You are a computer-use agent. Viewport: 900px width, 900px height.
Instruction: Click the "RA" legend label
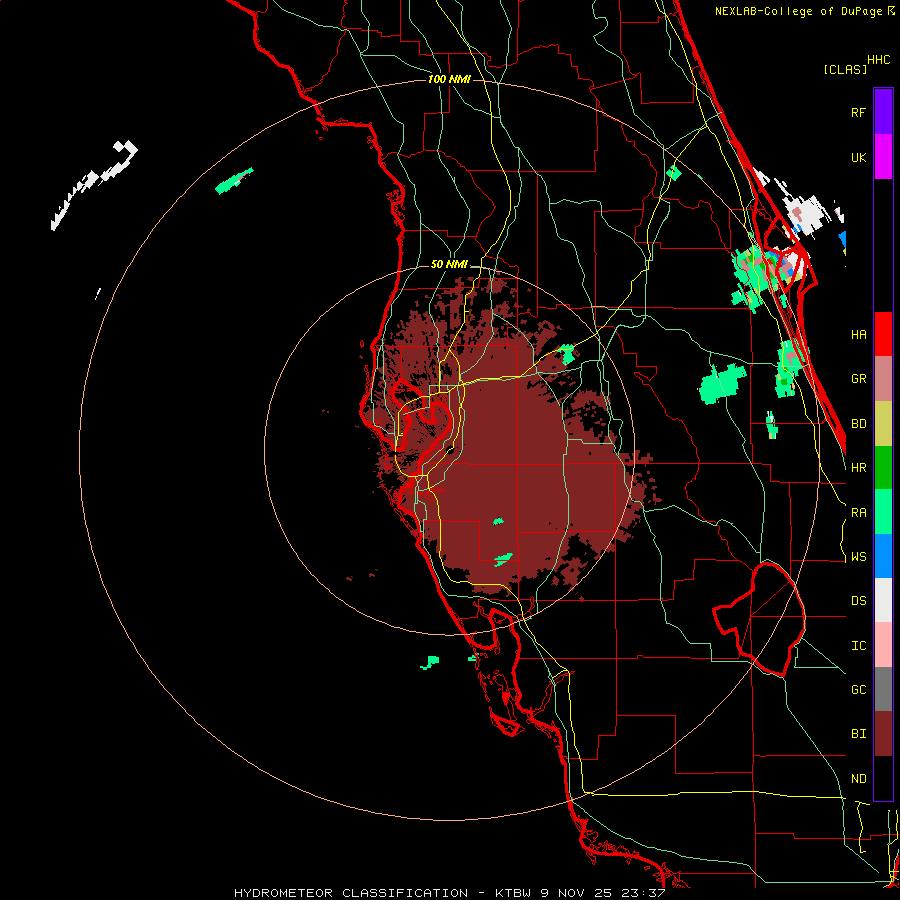point(859,513)
